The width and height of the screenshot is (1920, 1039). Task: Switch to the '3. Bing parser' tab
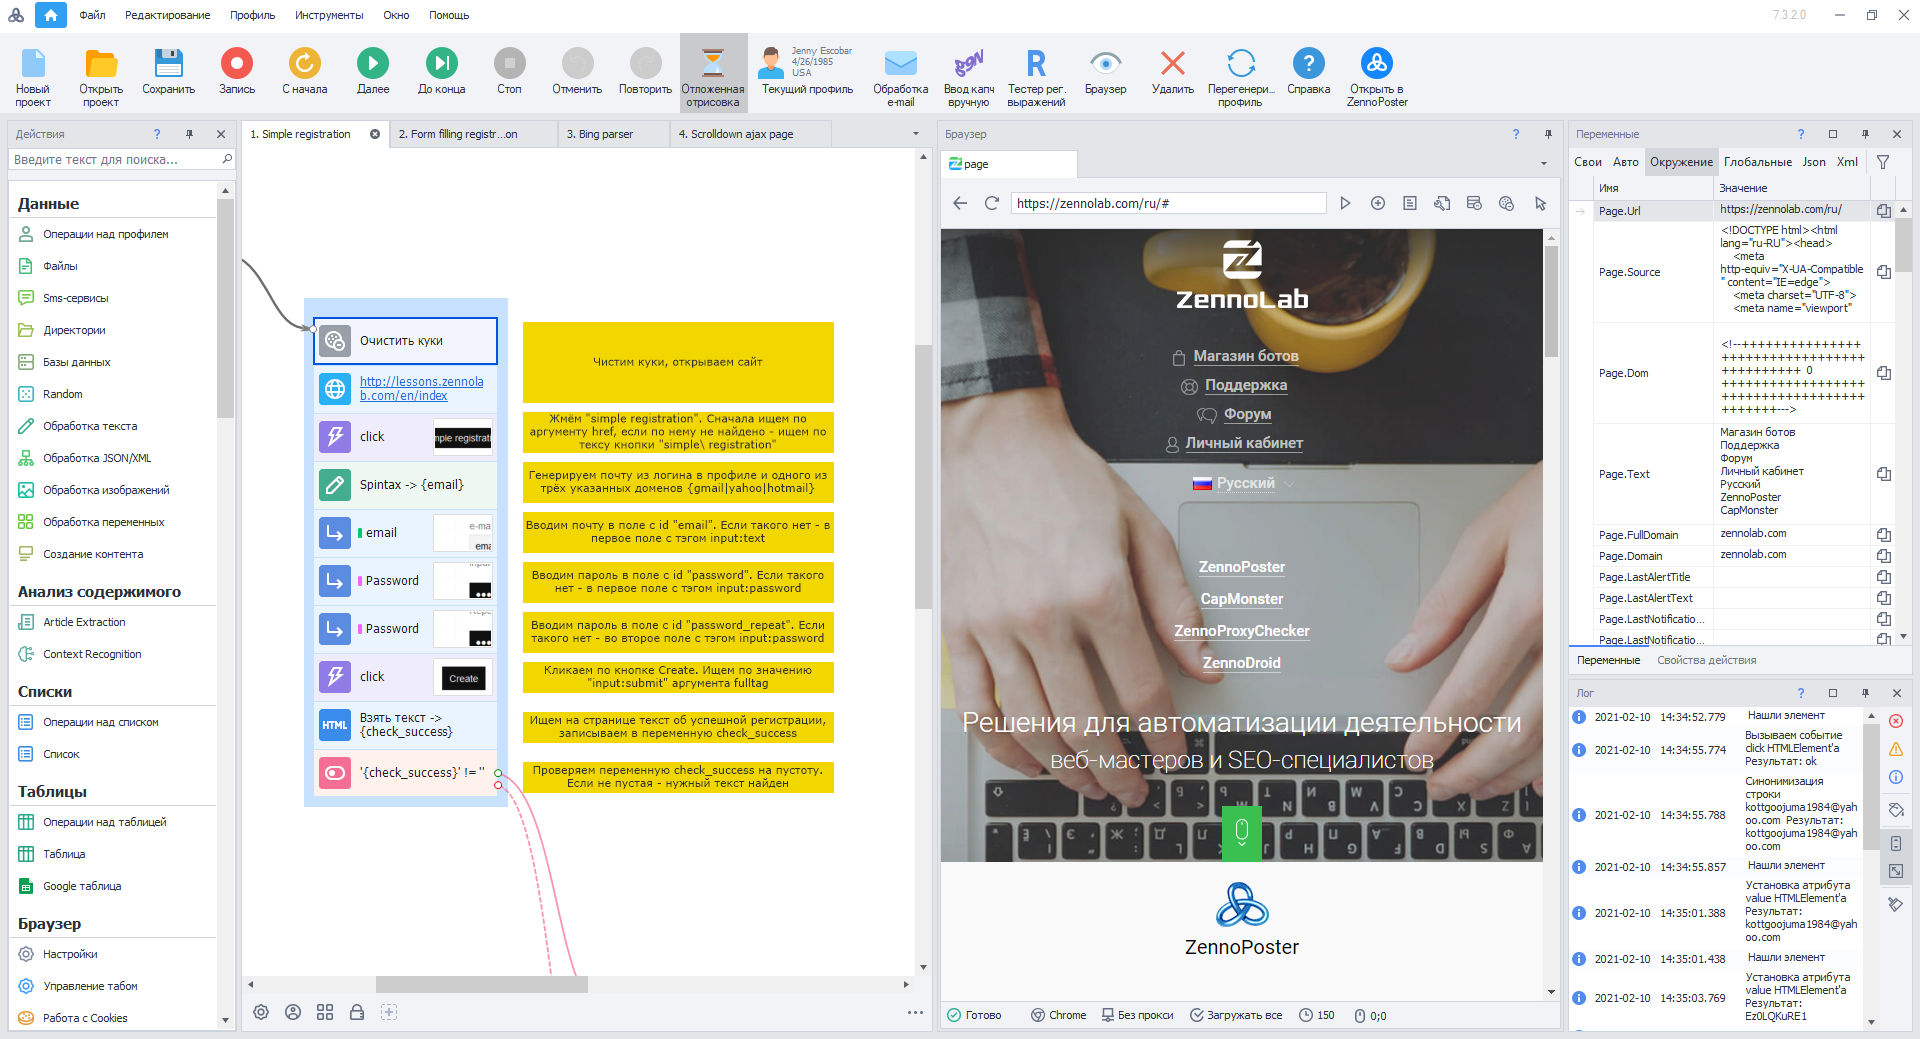[613, 134]
